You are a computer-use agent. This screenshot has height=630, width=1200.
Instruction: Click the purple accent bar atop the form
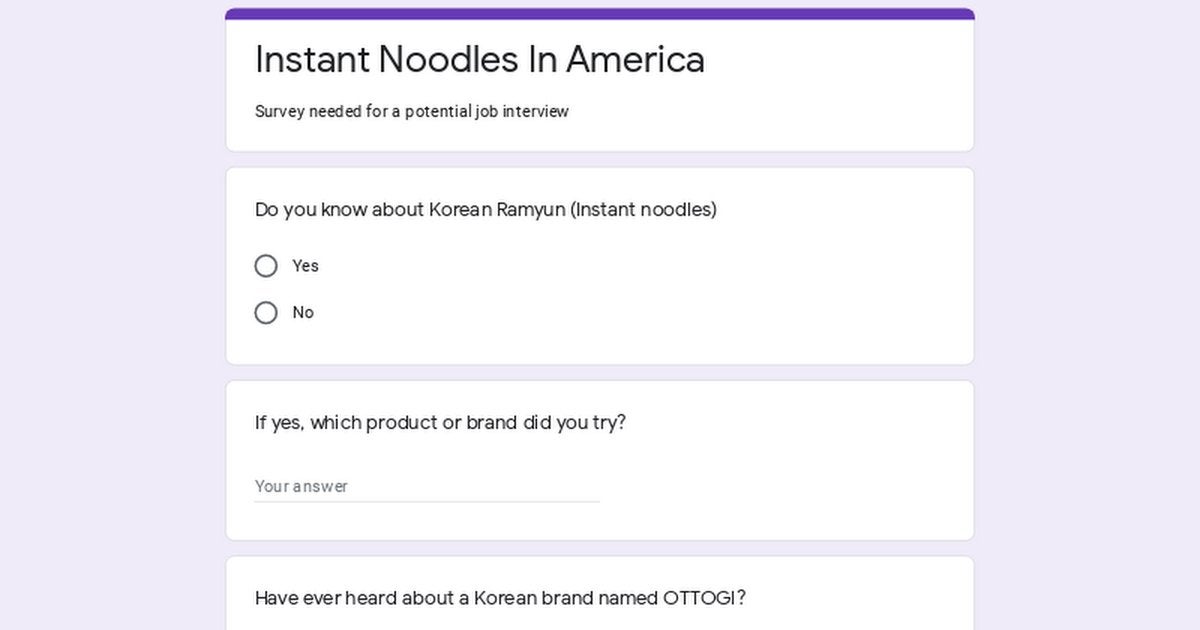tap(600, 14)
